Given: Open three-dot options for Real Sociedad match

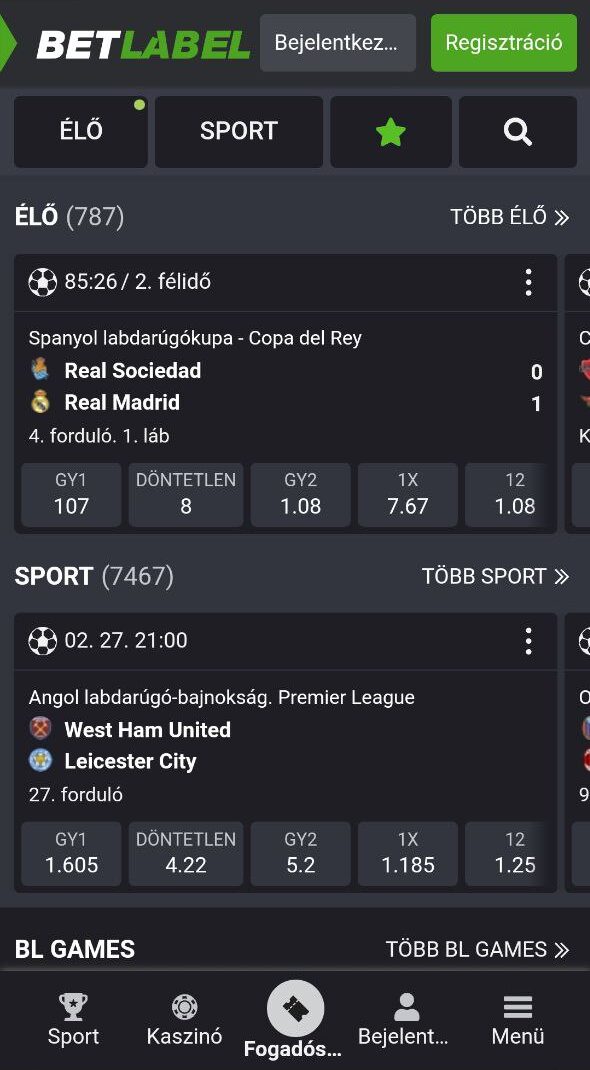Looking at the screenshot, I should [x=529, y=282].
